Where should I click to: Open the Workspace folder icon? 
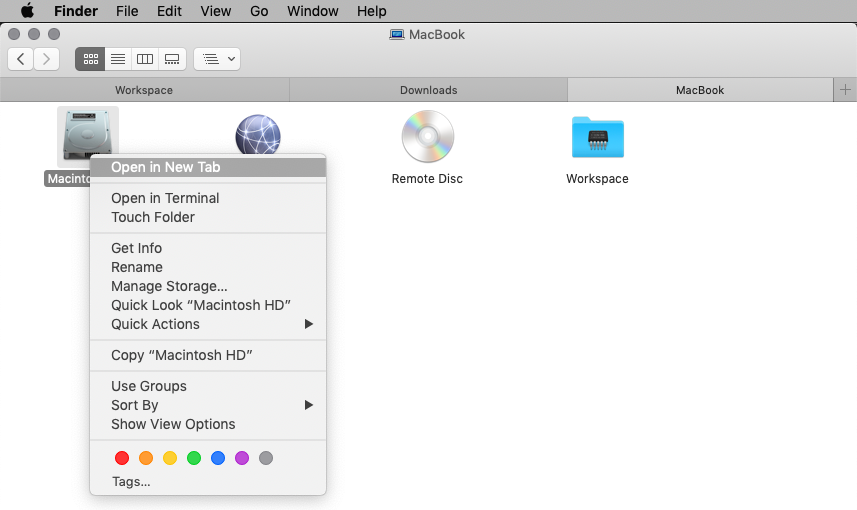(x=597, y=137)
